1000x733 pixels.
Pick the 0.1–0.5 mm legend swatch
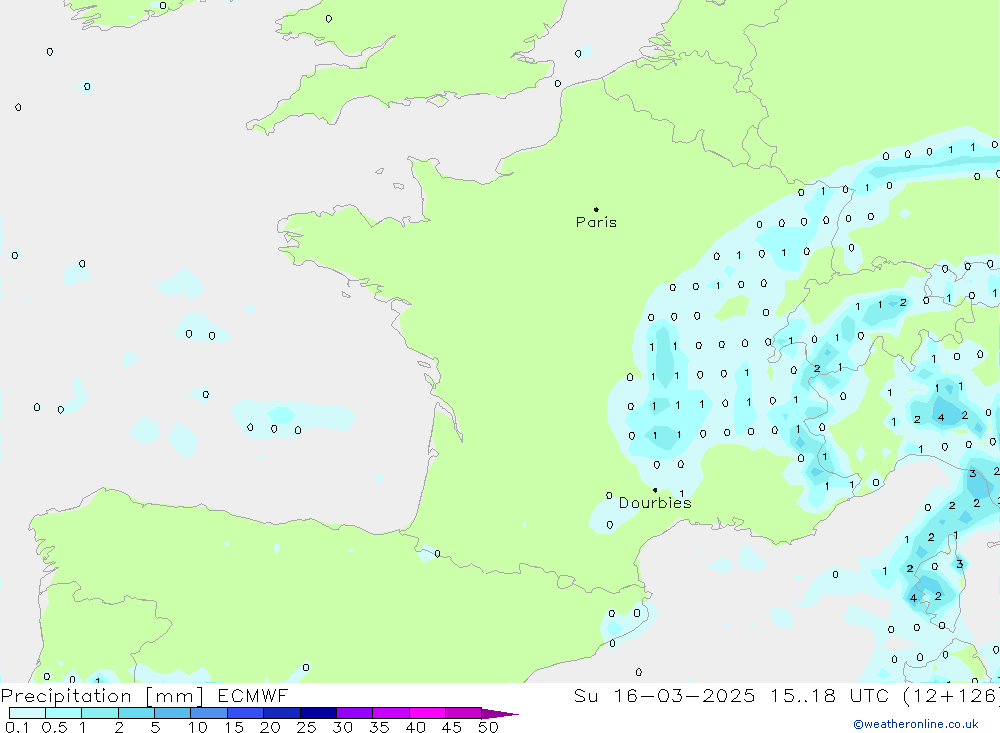27,713
